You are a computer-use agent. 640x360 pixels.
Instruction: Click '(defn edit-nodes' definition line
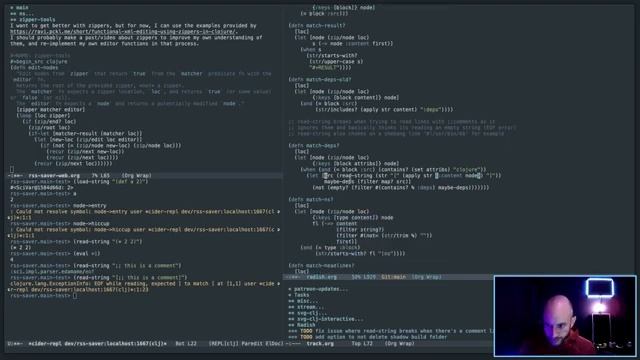coord(34,68)
